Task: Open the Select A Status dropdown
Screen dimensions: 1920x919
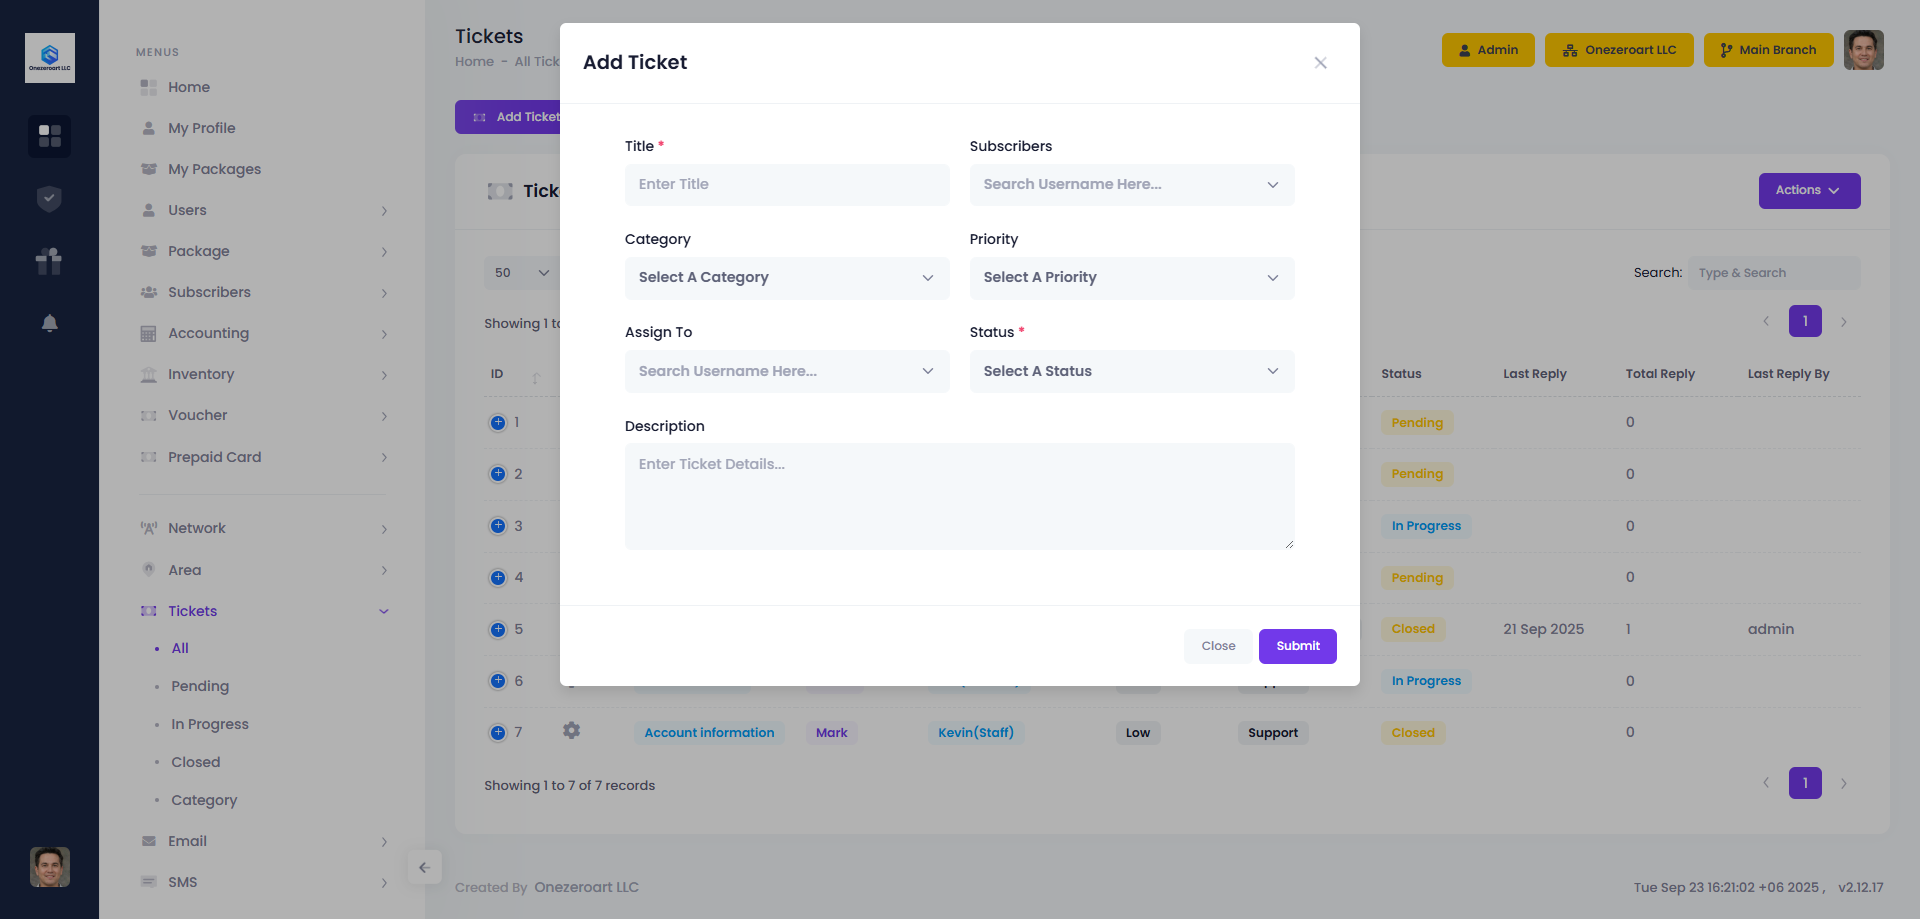Action: click(1131, 371)
